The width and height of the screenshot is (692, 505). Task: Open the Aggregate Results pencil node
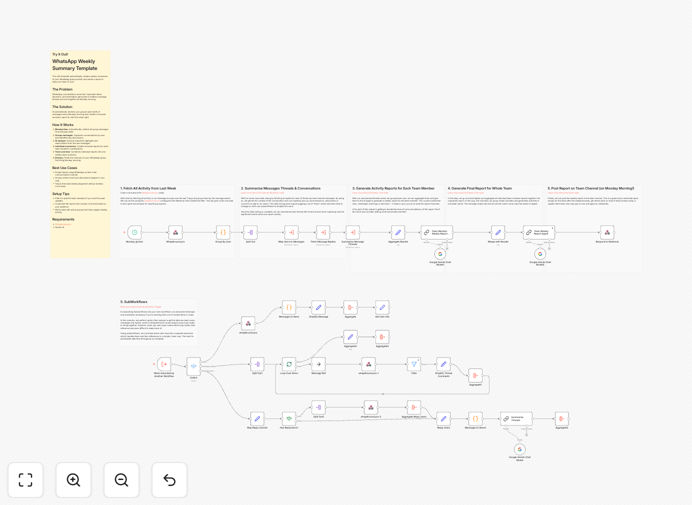coord(398,232)
